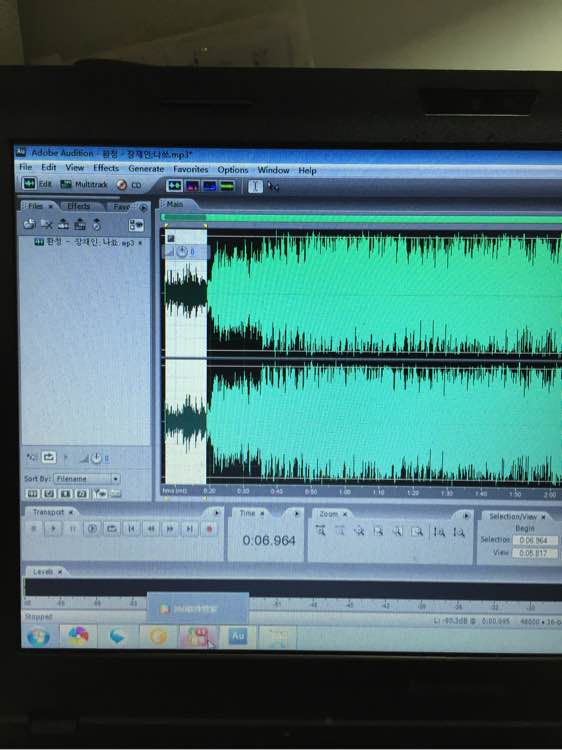Open the Effects menu
562x750 pixels.
(x=106, y=168)
